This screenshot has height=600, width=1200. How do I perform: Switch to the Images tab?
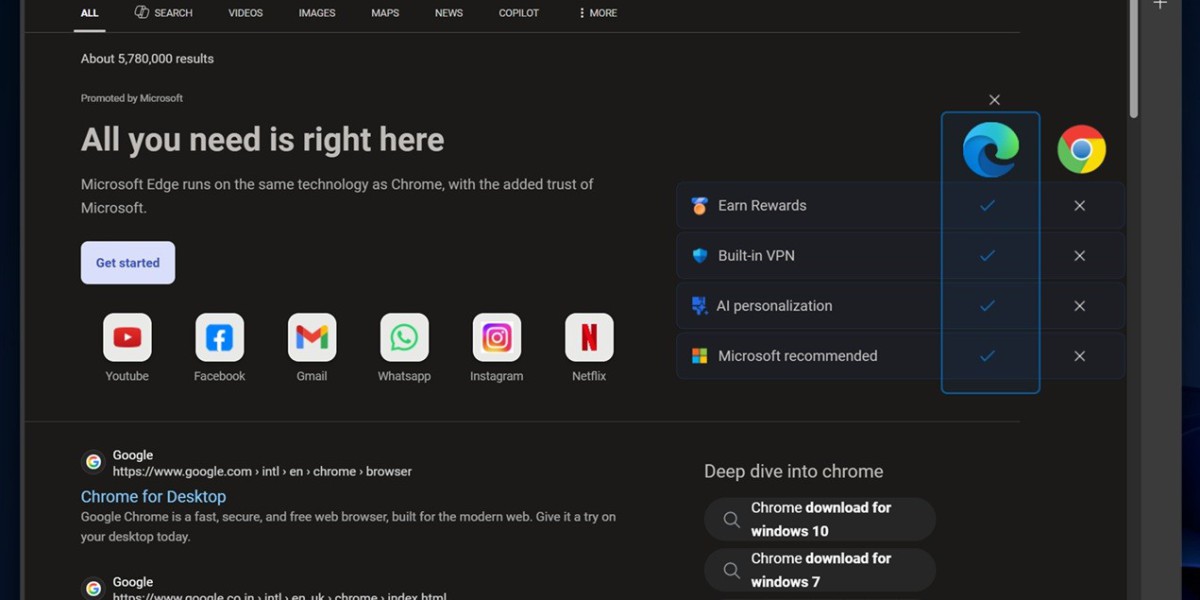317,13
